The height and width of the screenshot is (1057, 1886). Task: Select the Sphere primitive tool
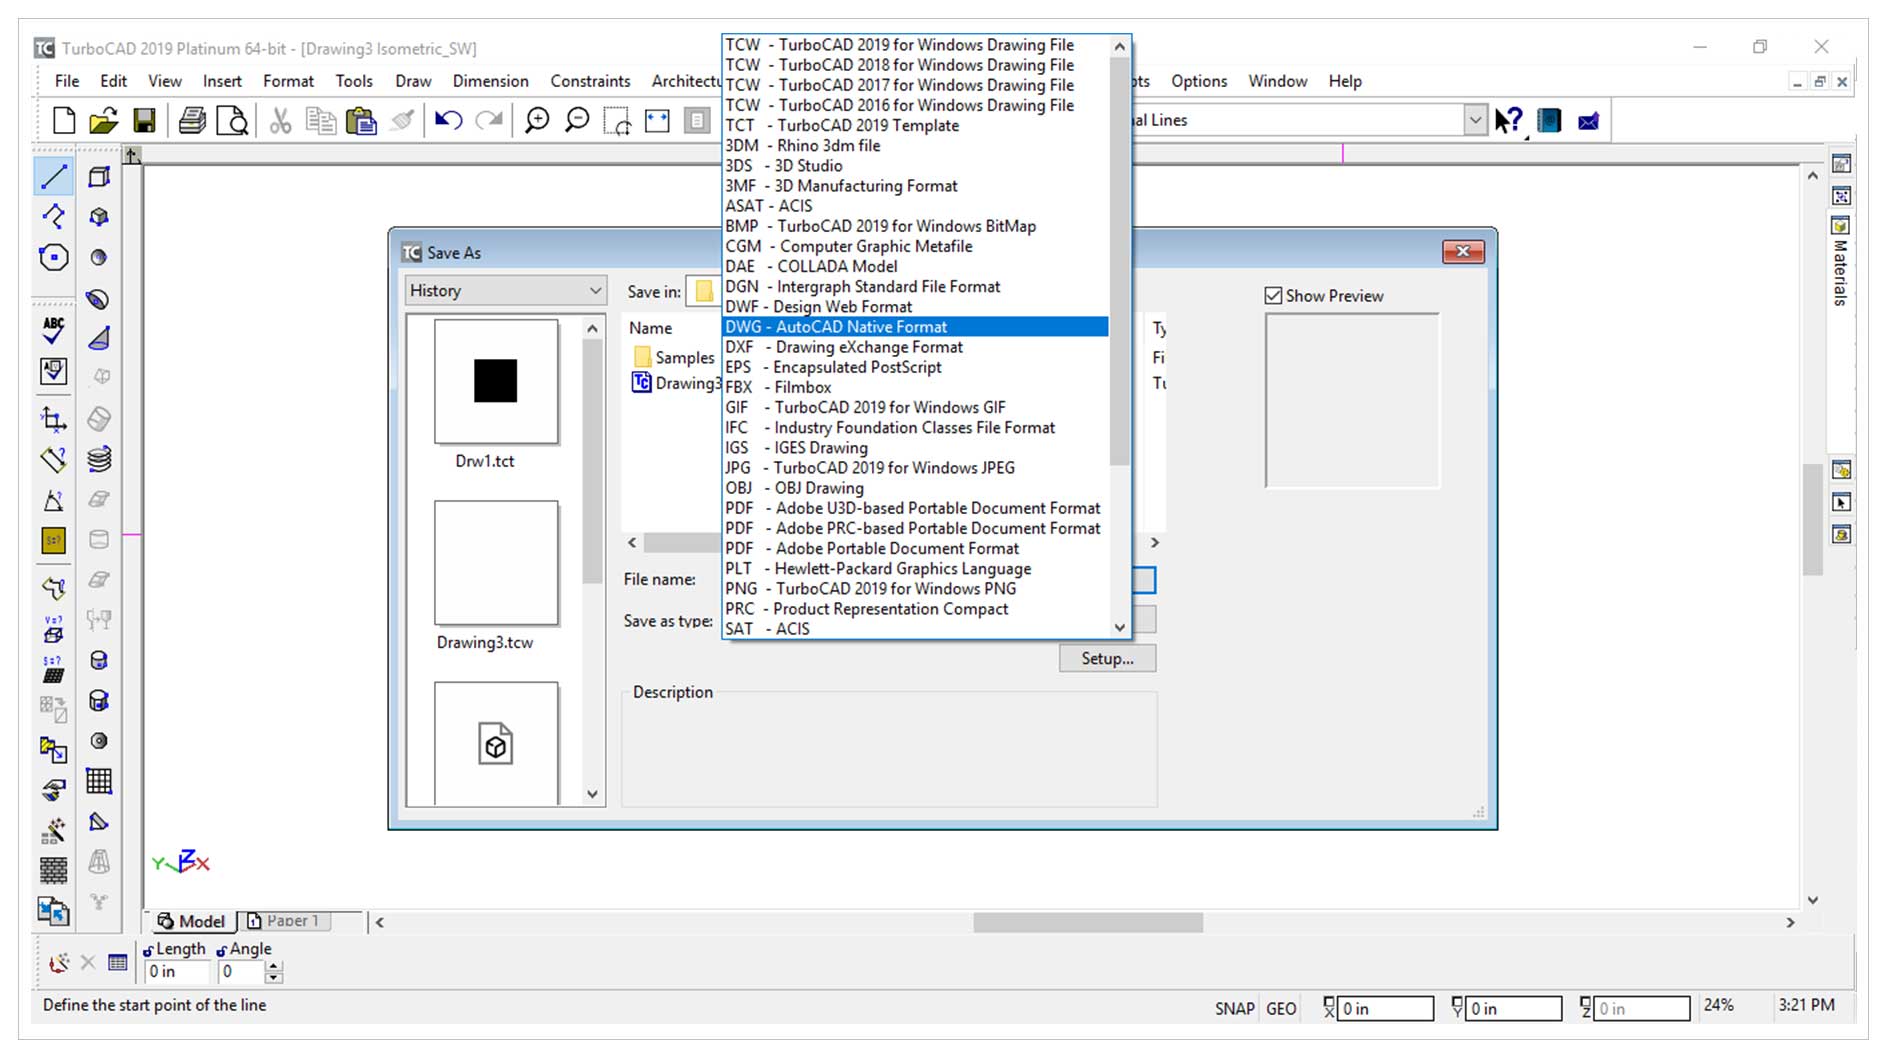(98, 257)
